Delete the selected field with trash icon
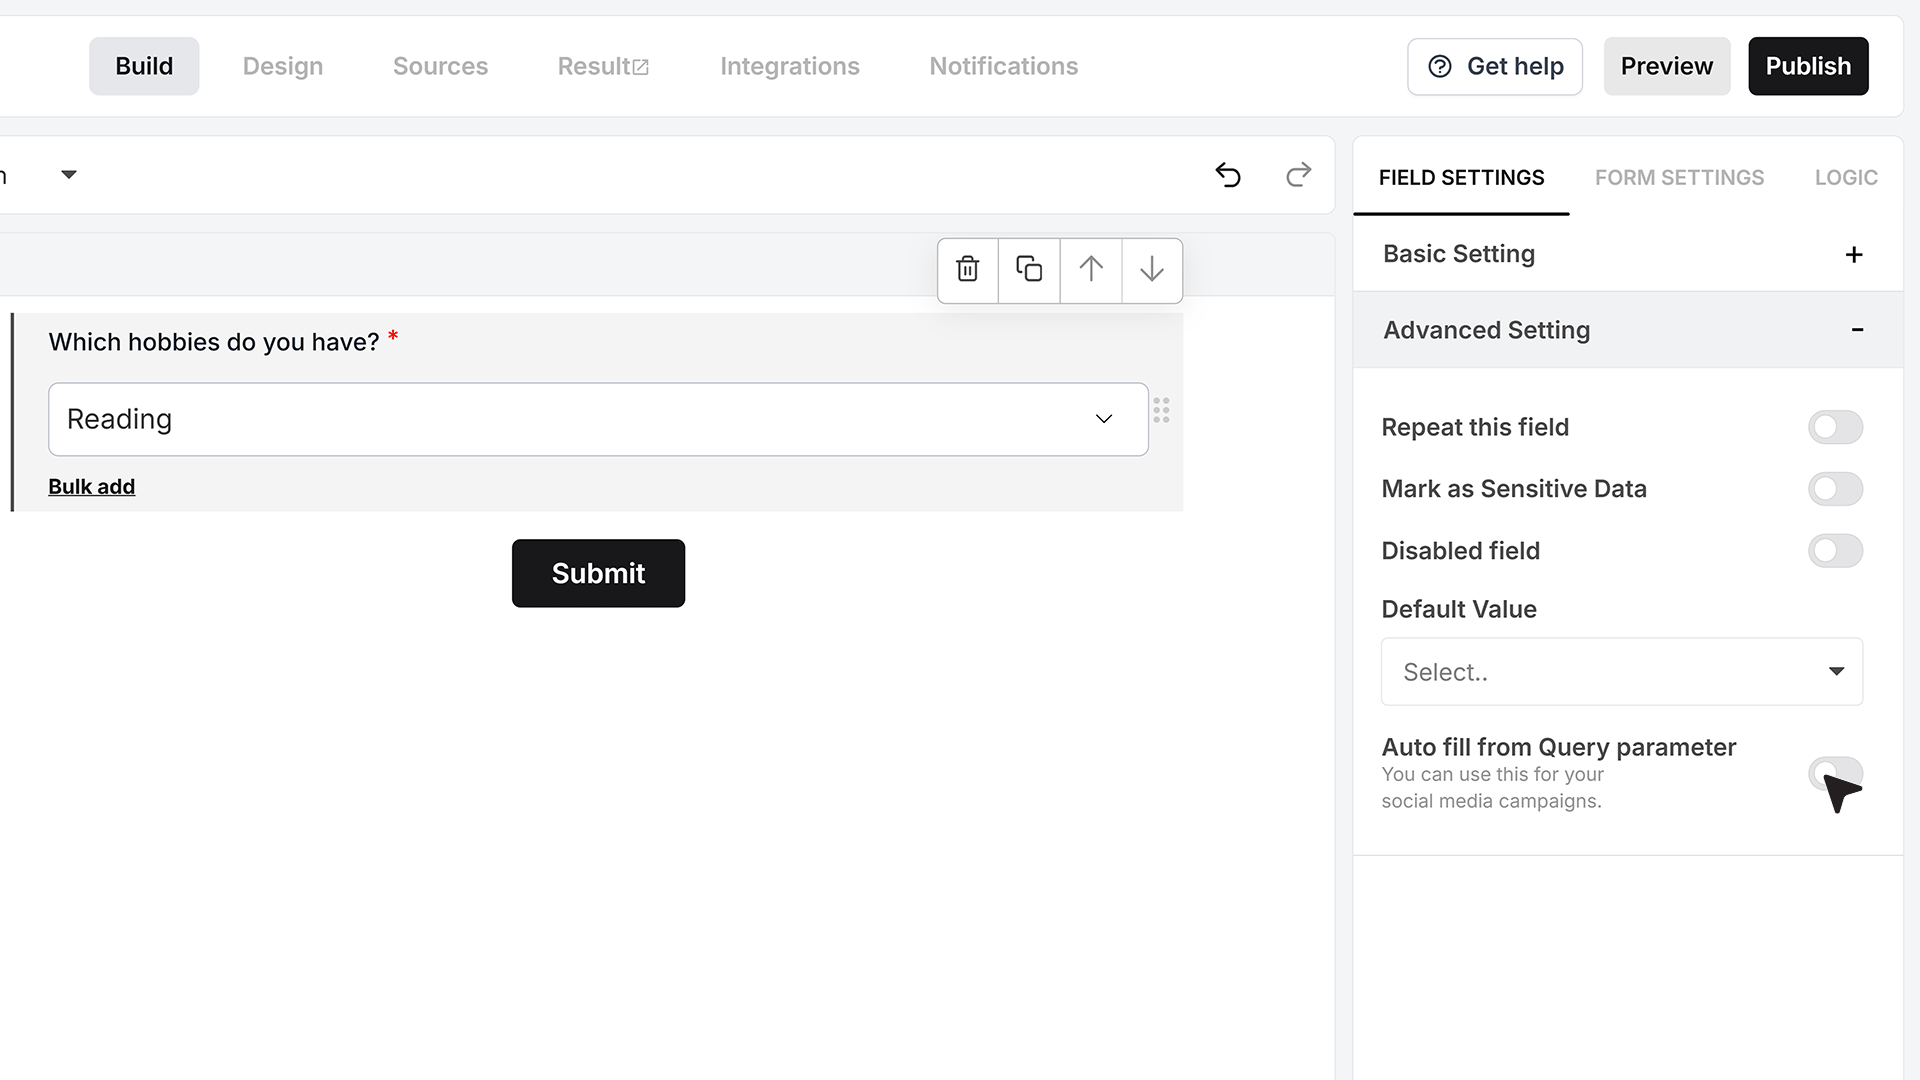The width and height of the screenshot is (1920, 1080). 967,270
